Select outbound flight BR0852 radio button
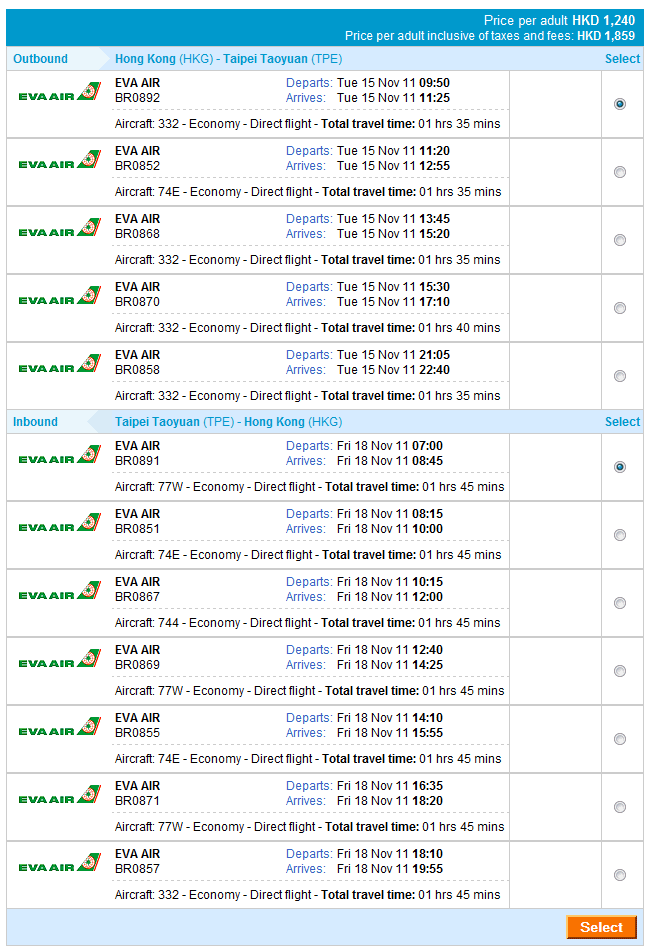Screen dimensions: 648x948 coord(620,172)
